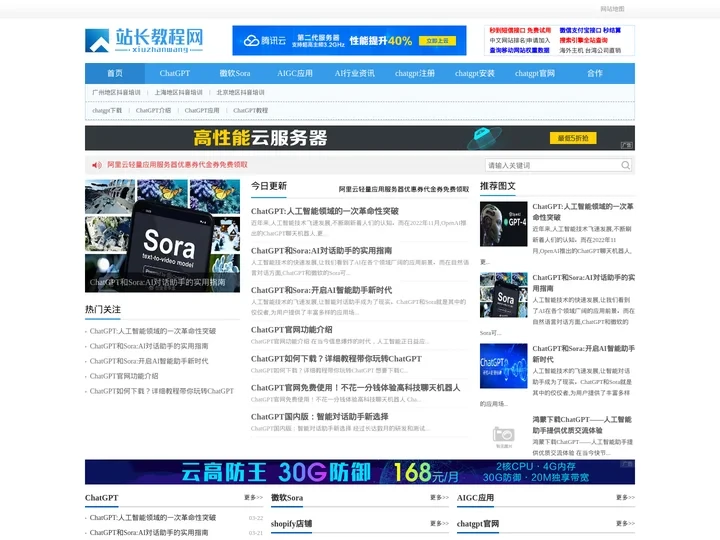Open the article ChatGPT如何下载？详细教程带你玩转ChatGPT in 今日更新

[x=336, y=359]
